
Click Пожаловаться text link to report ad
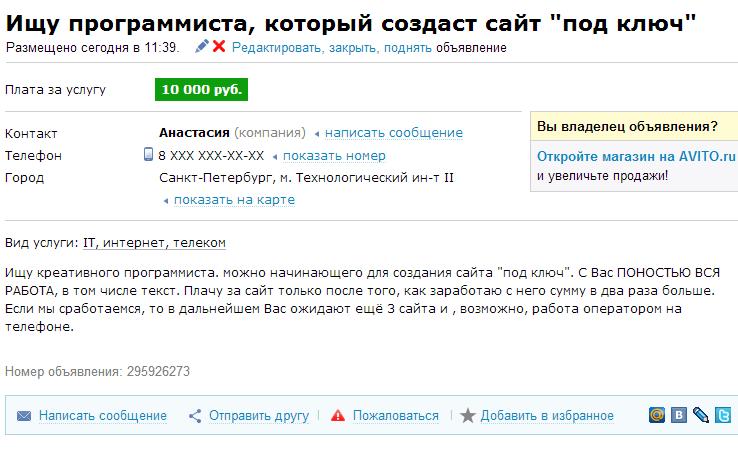(x=396, y=416)
